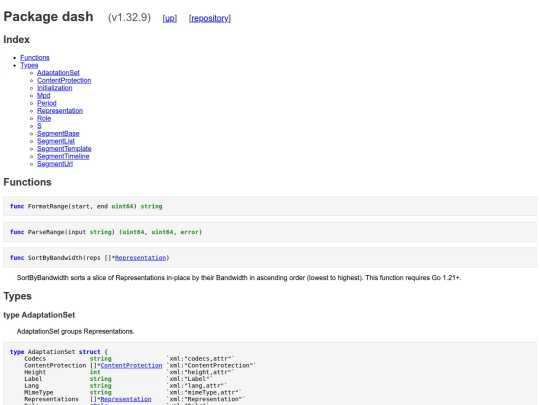Open SegmentBase index link

tap(58, 133)
